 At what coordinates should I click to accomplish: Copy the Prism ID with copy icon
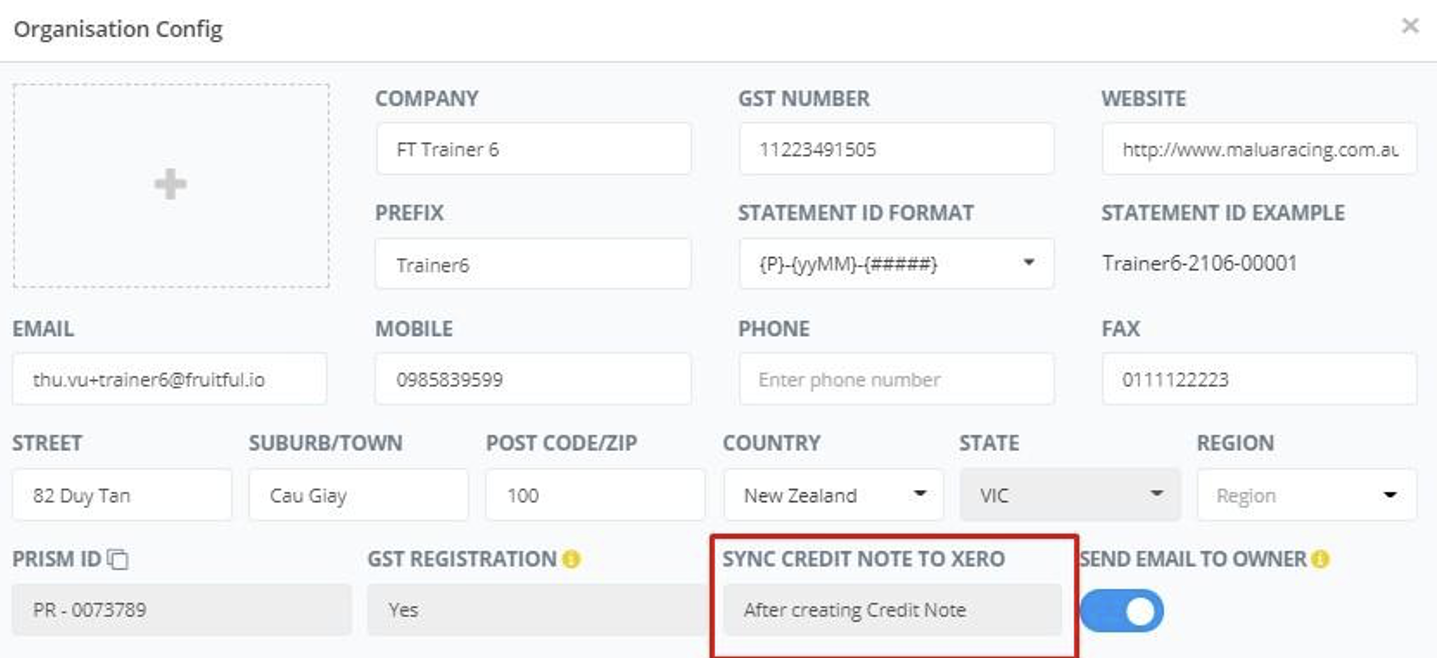click(118, 560)
